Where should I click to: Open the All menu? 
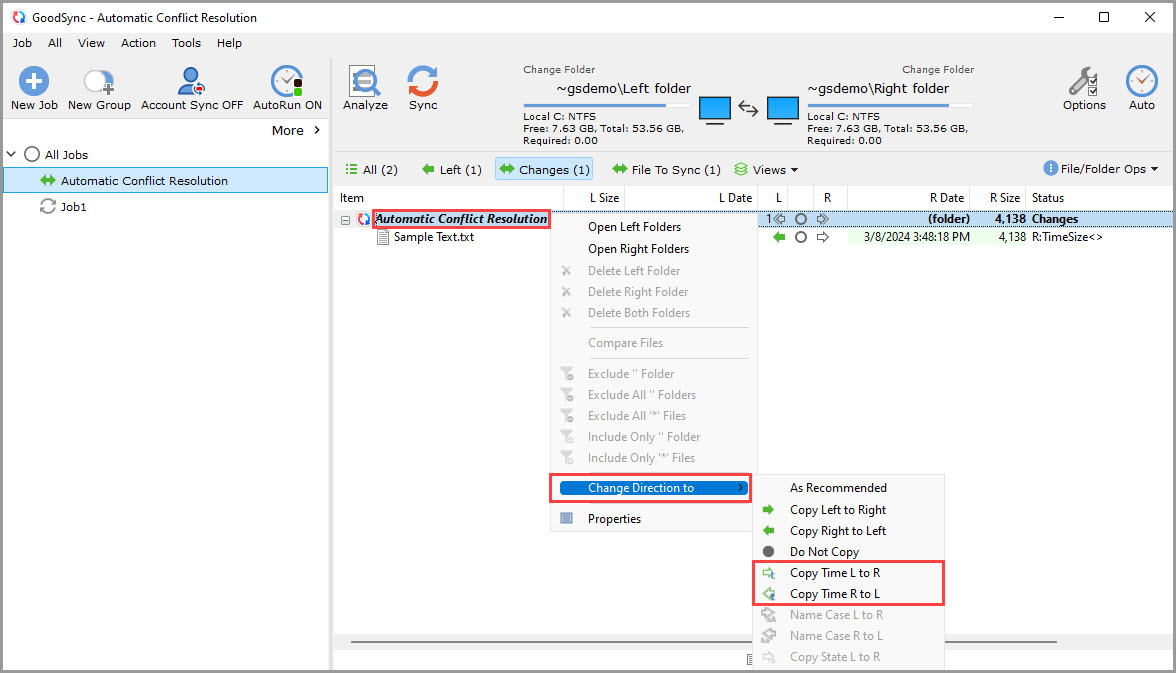[x=55, y=43]
